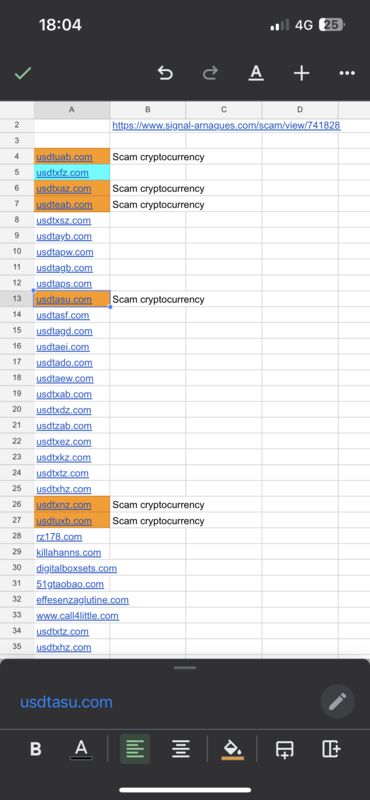Open the three-dot more options menu

click(x=347, y=73)
